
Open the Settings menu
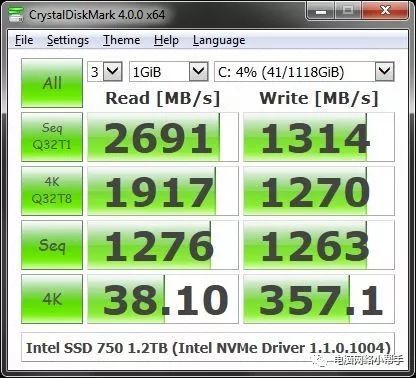click(68, 40)
